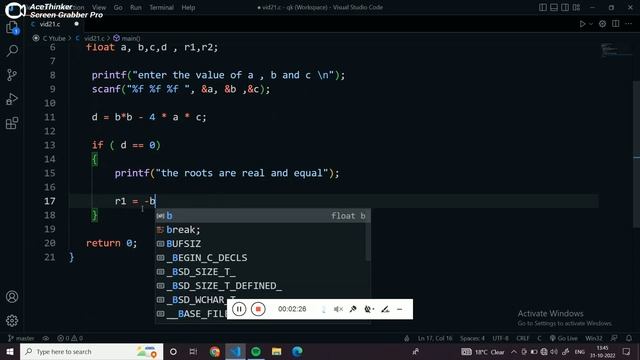Open the View menu

click(x=99, y=7)
